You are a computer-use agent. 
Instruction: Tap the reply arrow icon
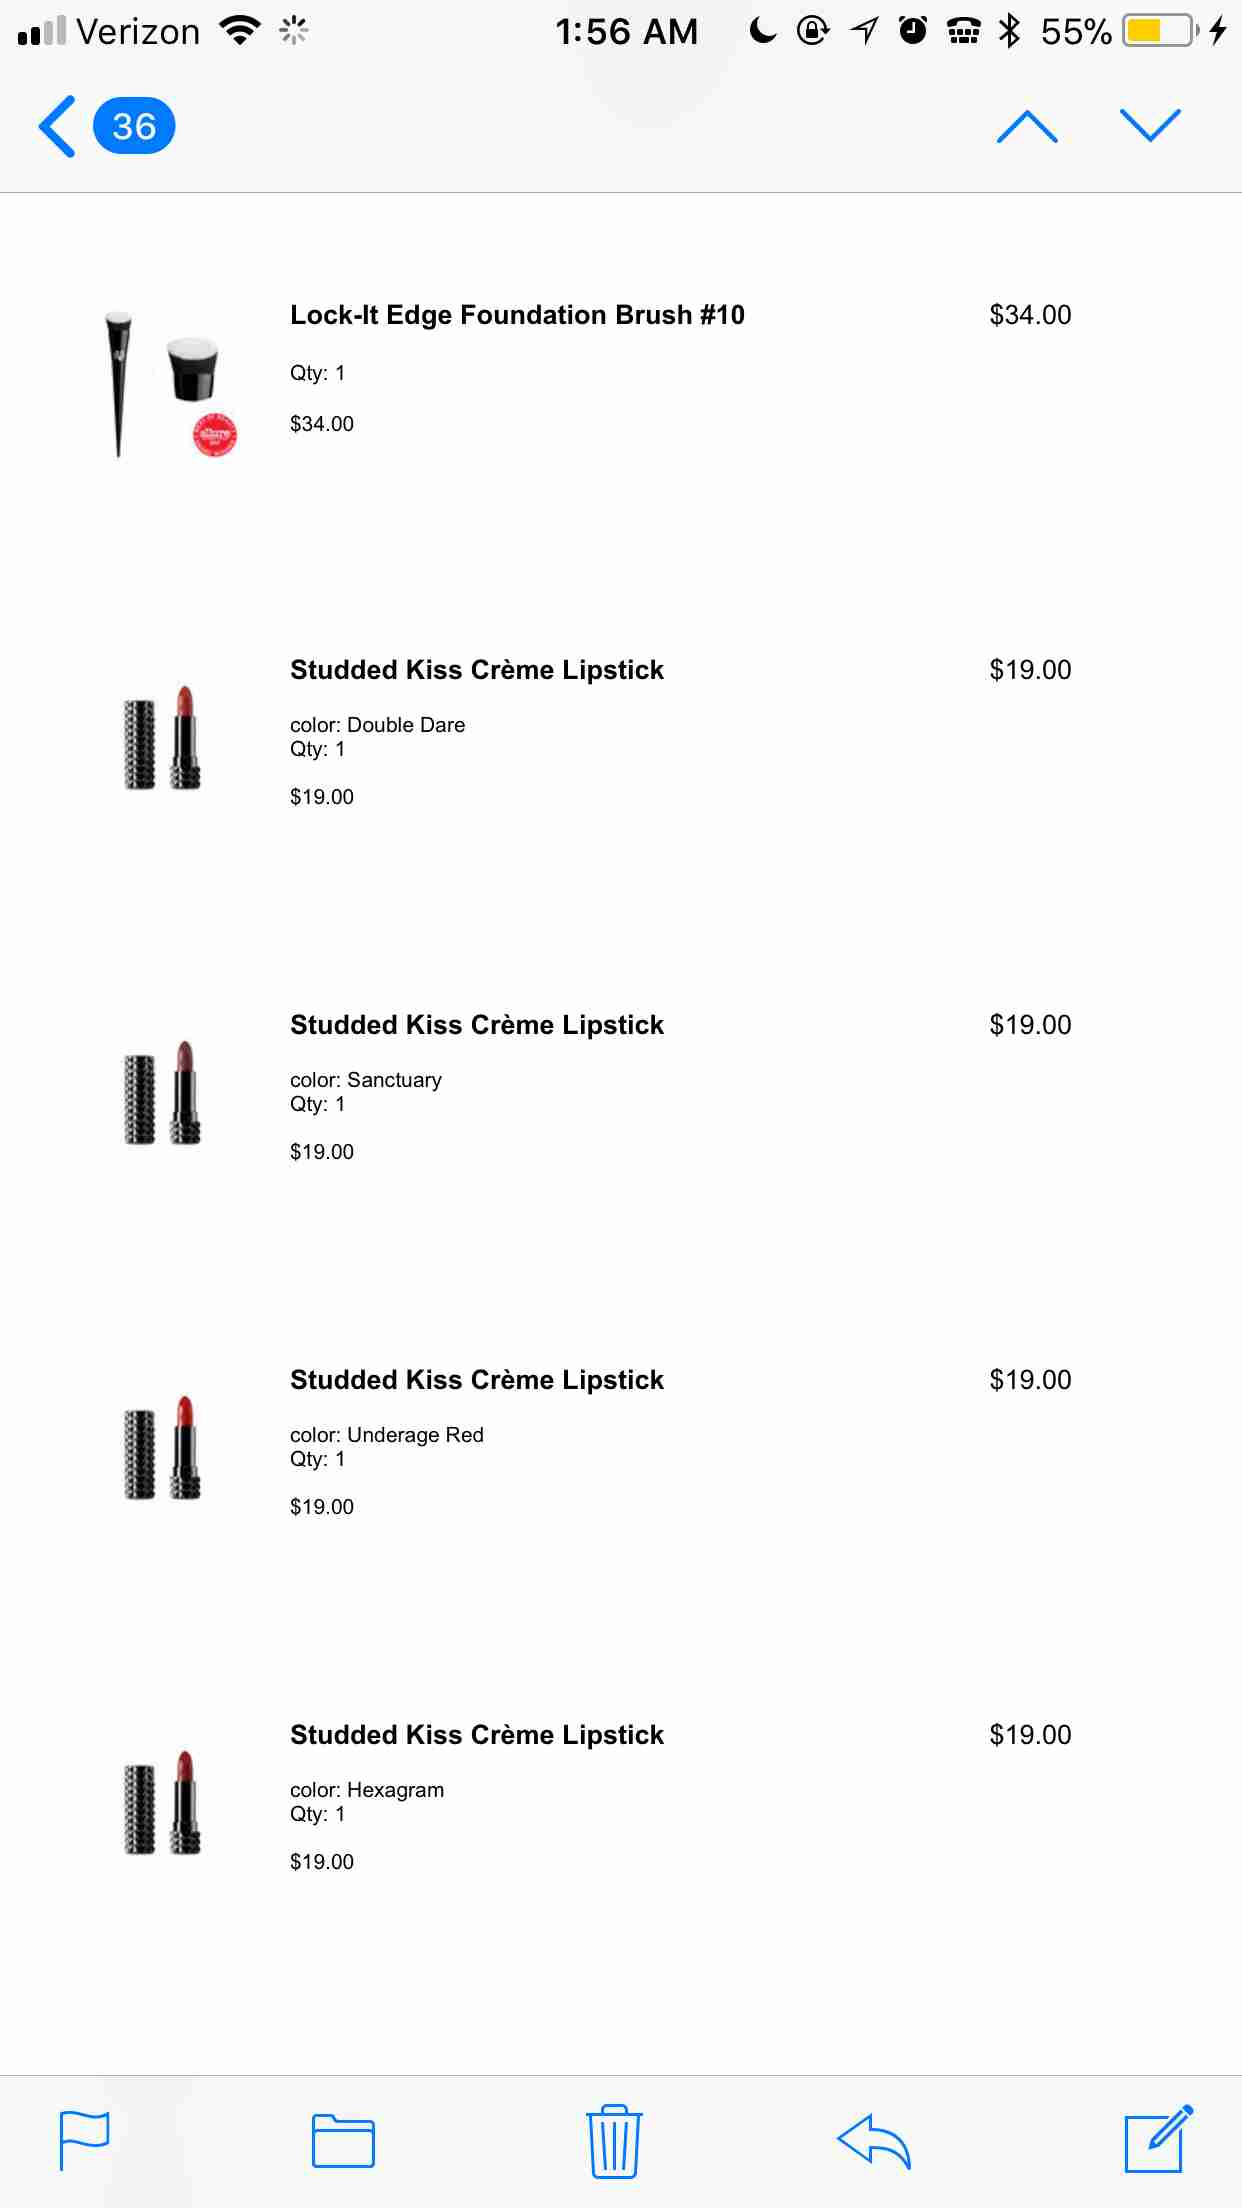873,2141
